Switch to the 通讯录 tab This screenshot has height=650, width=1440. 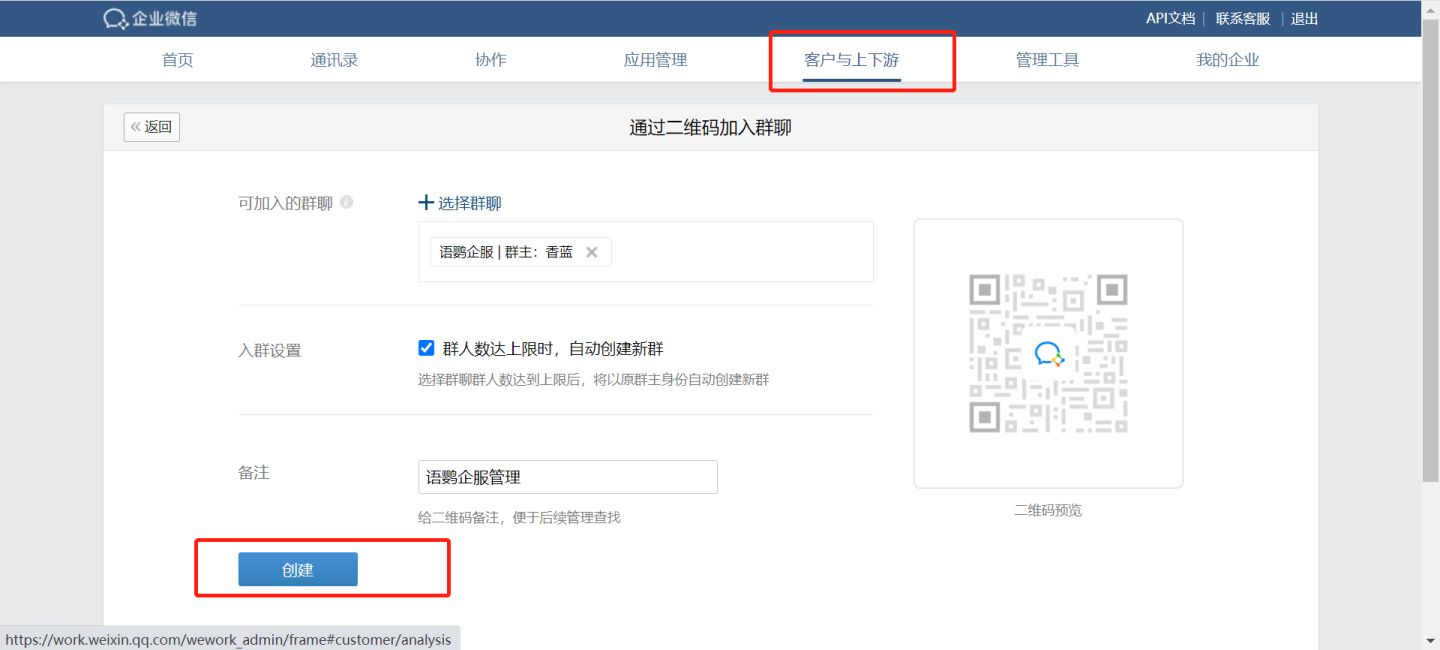334,60
